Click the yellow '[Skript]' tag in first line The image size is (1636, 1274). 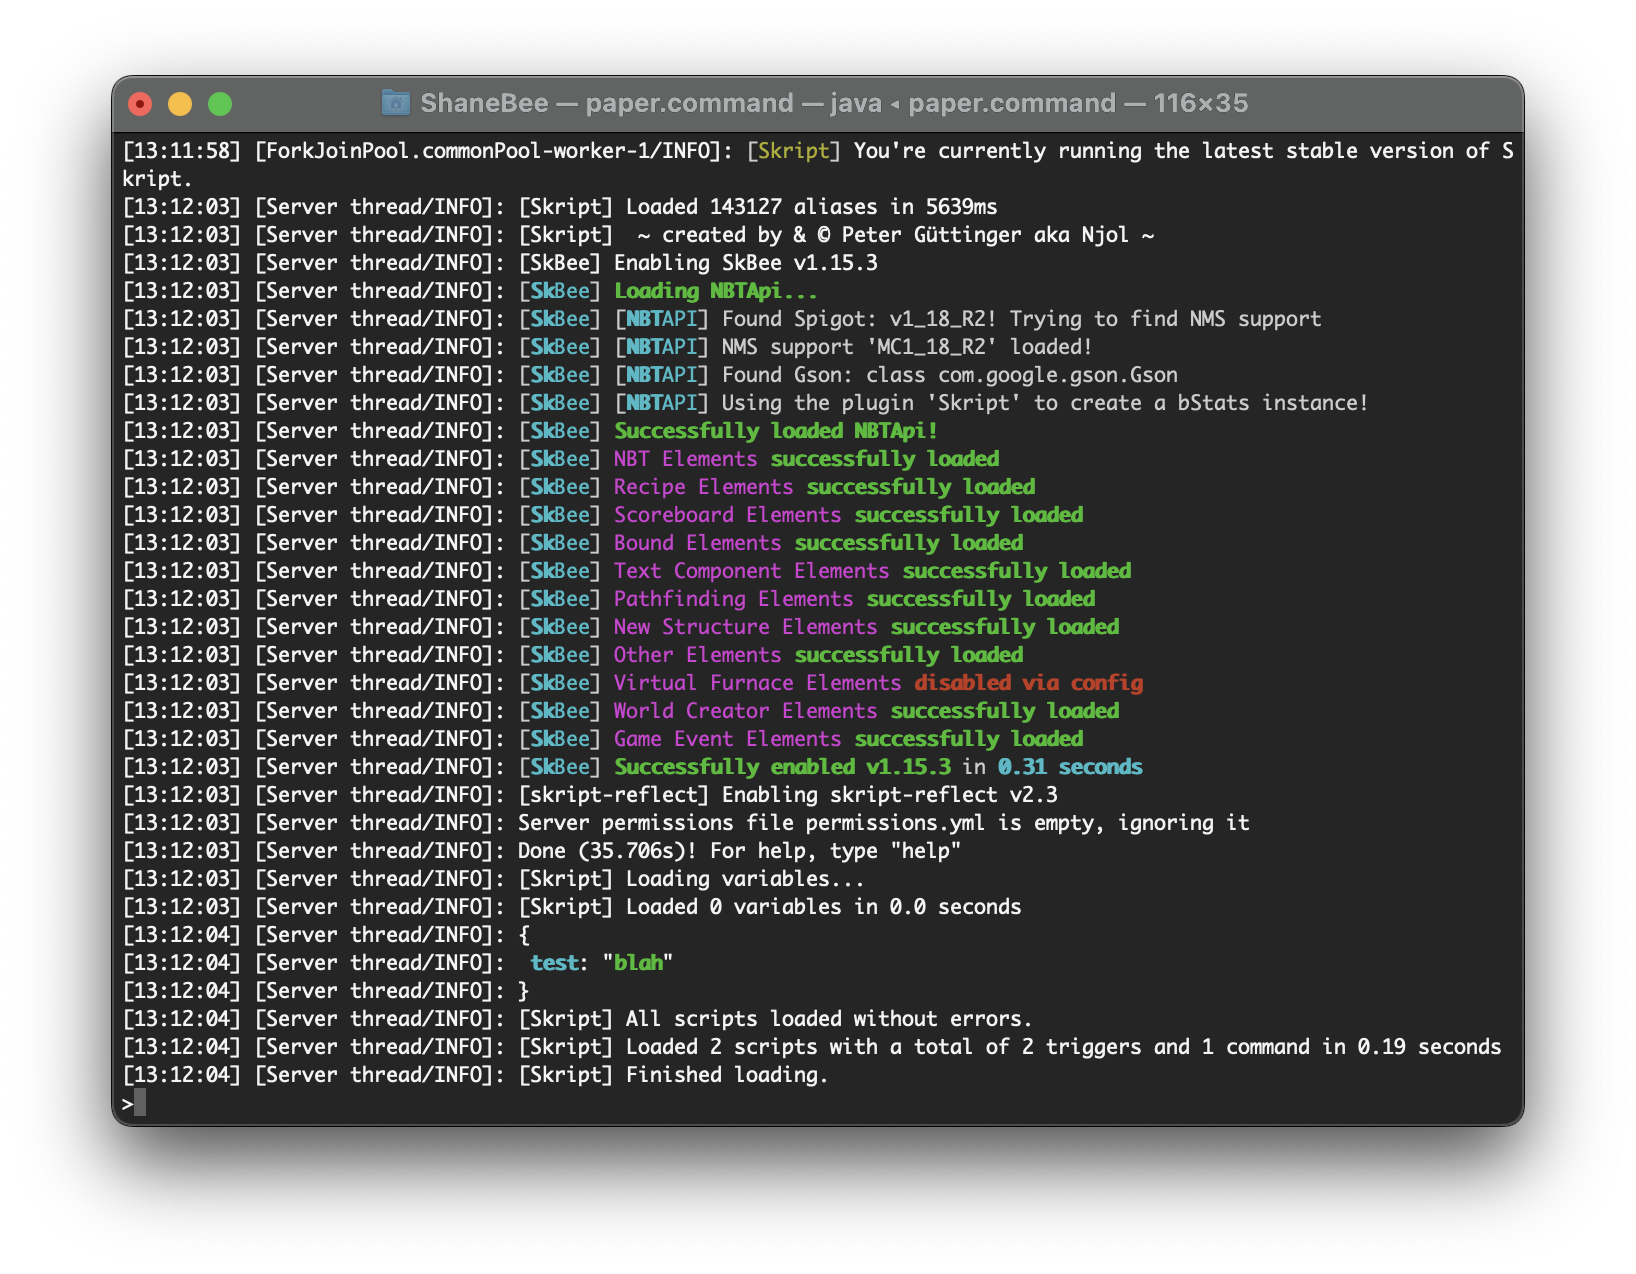(794, 151)
